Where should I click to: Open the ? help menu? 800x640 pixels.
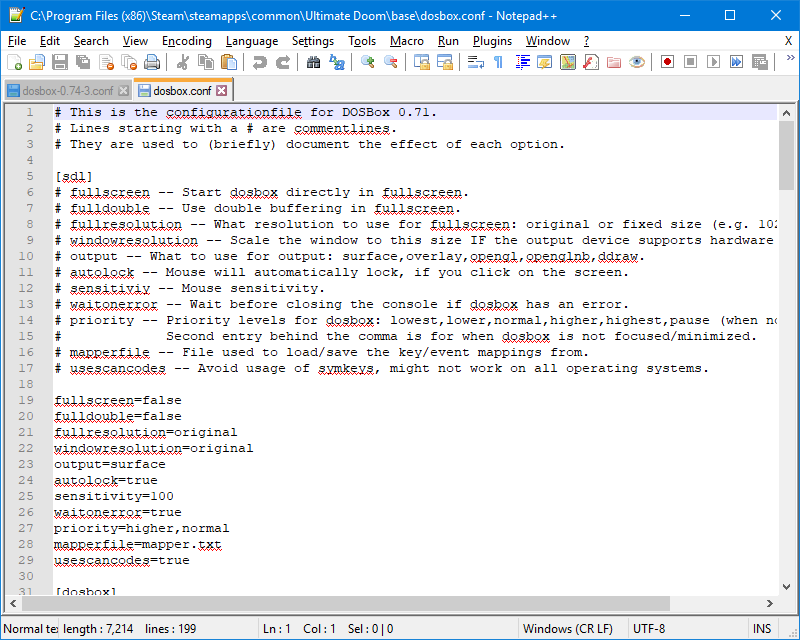[586, 41]
